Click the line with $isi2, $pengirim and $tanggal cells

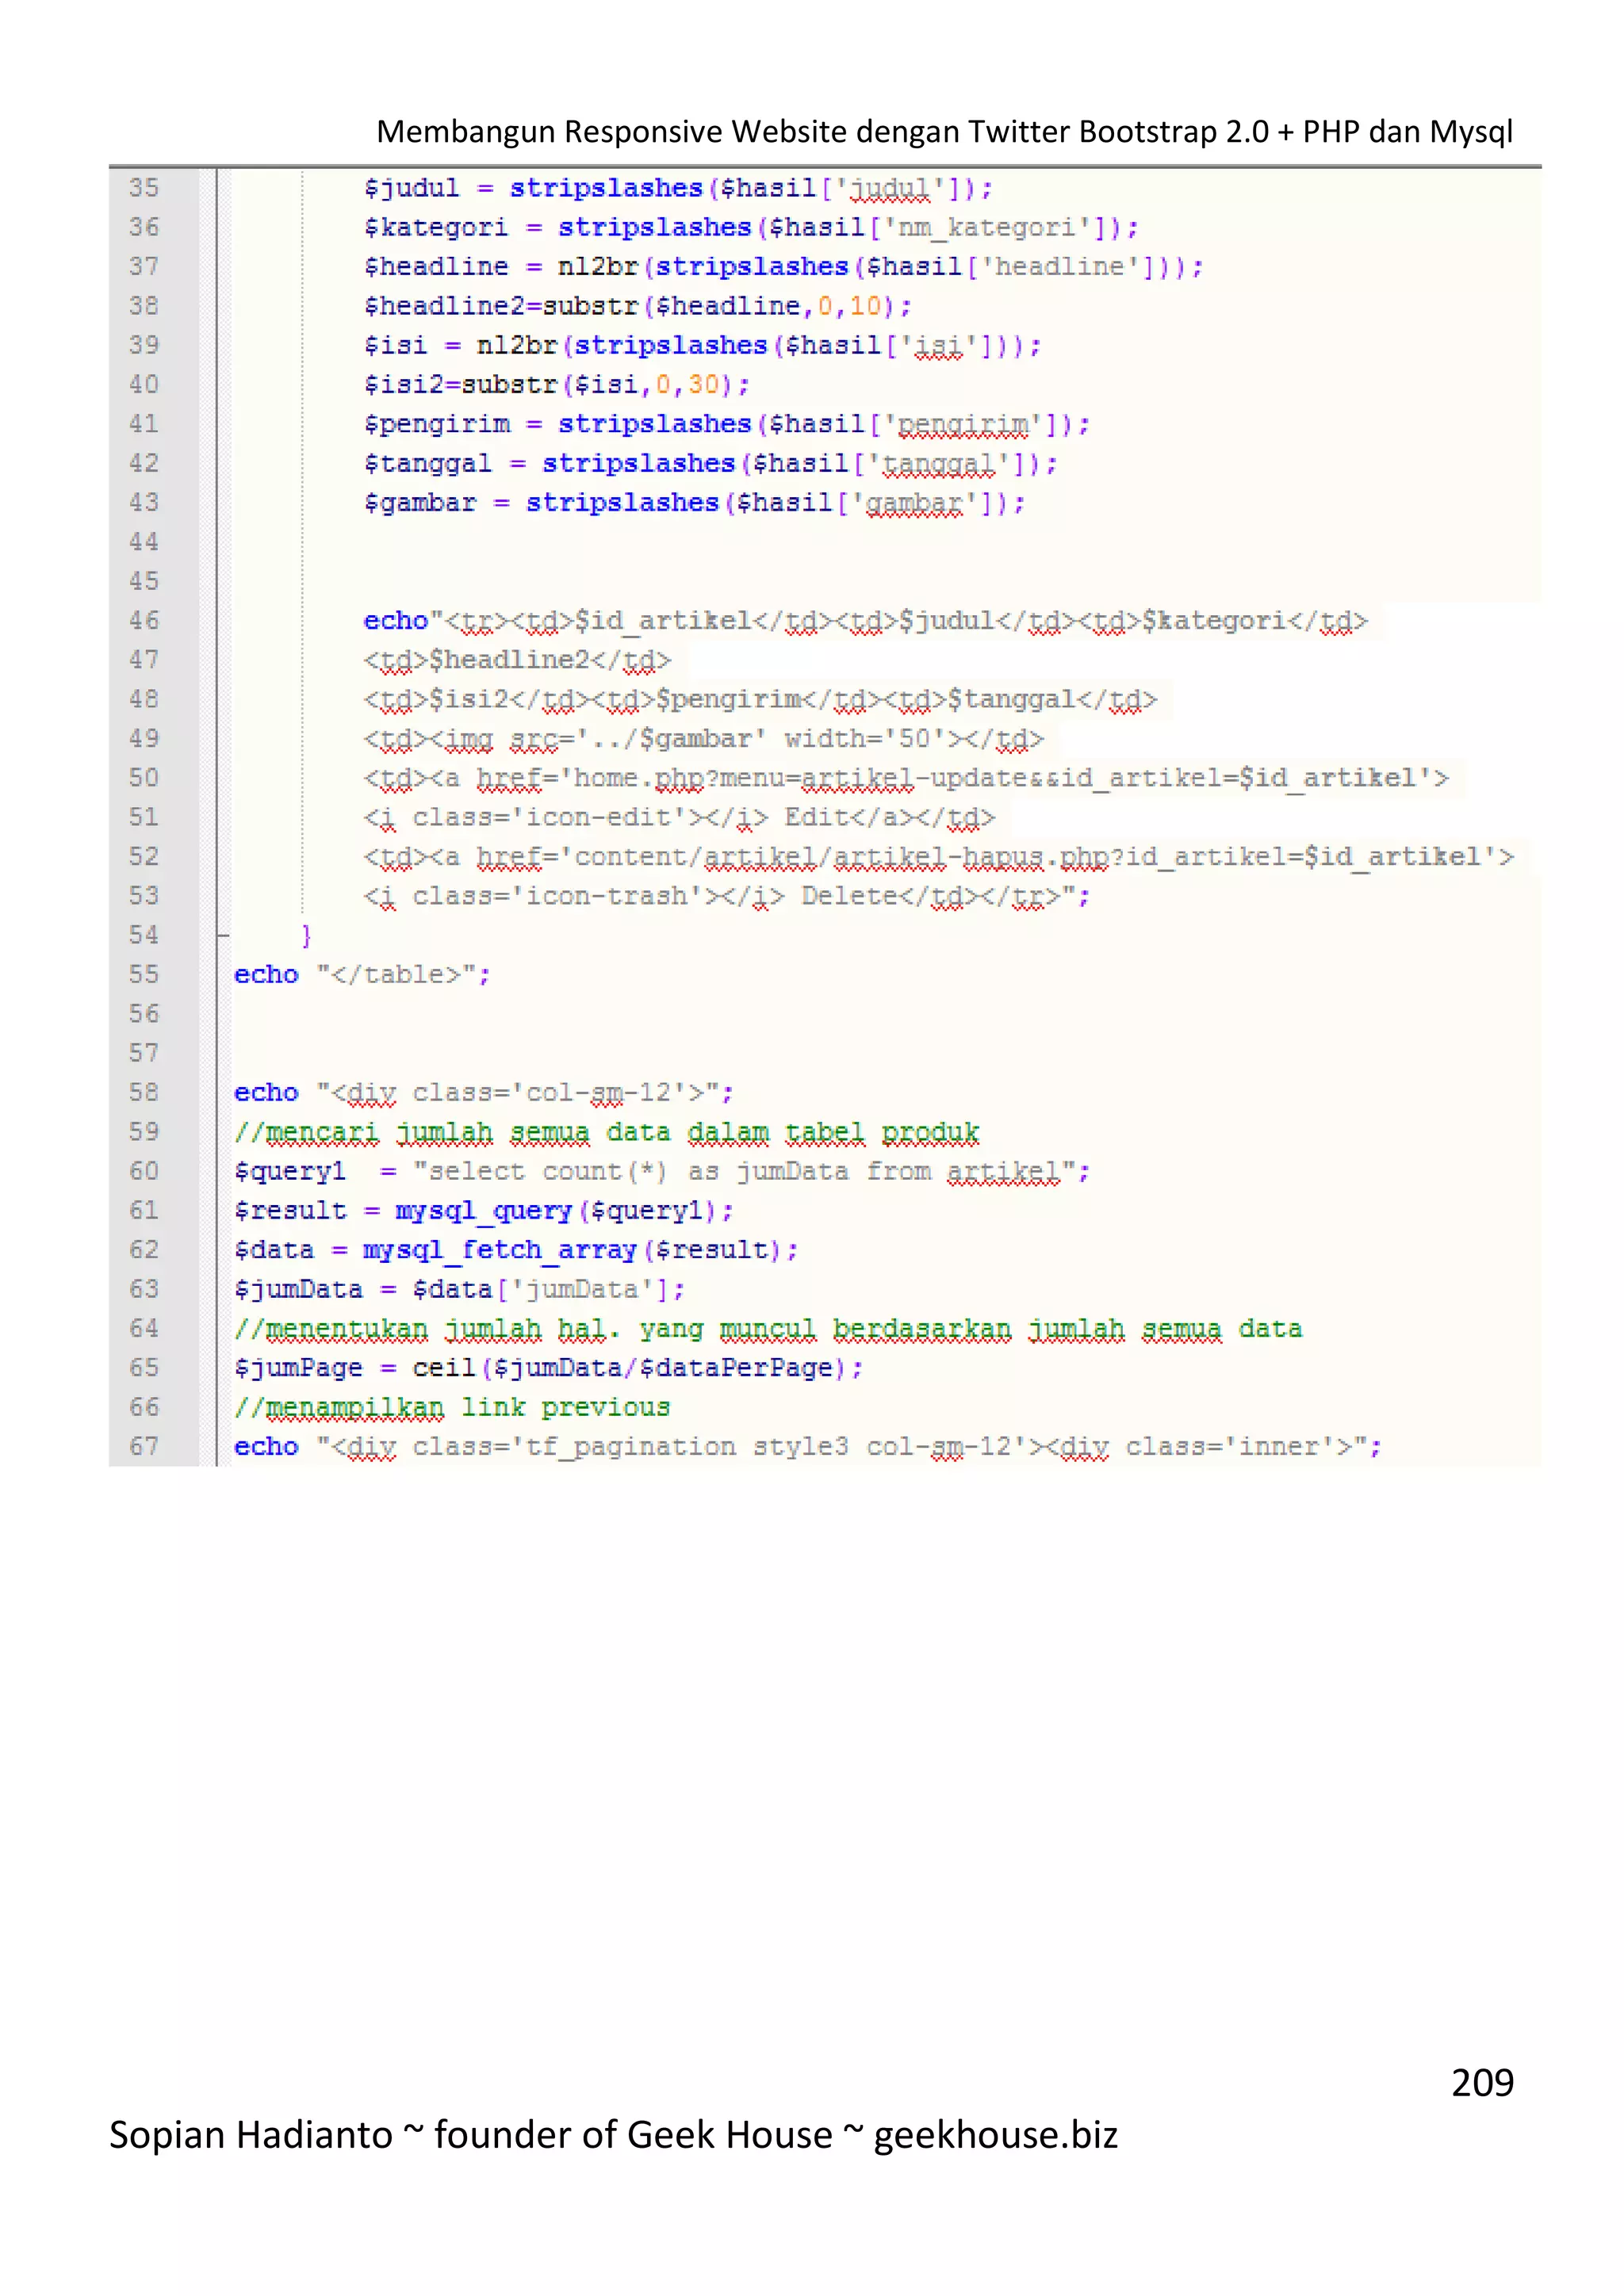click(761, 700)
